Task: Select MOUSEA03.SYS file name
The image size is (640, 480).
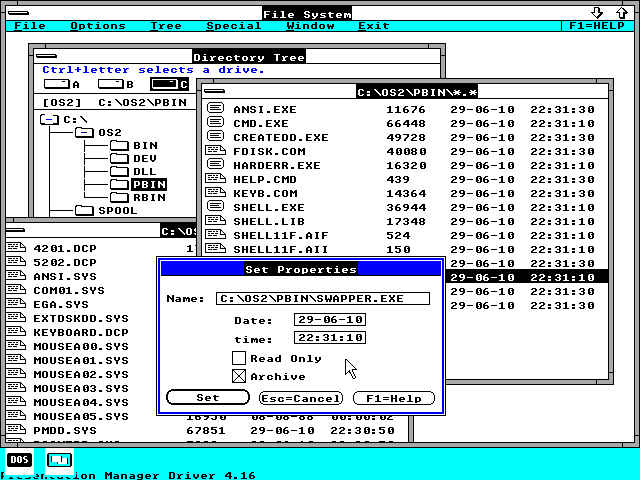Action: 81,389
